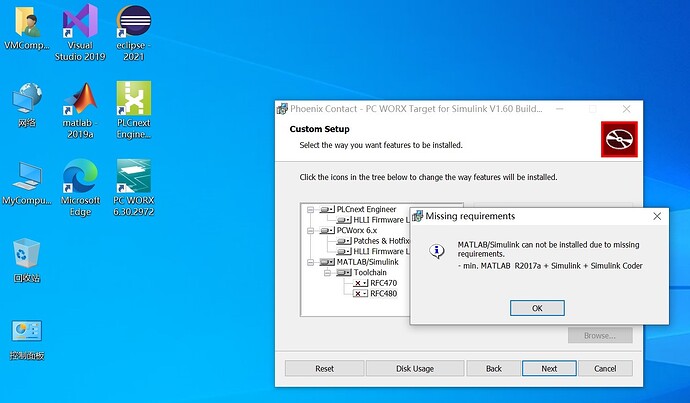Click the Reset button
690x403 pixels.
click(324, 369)
